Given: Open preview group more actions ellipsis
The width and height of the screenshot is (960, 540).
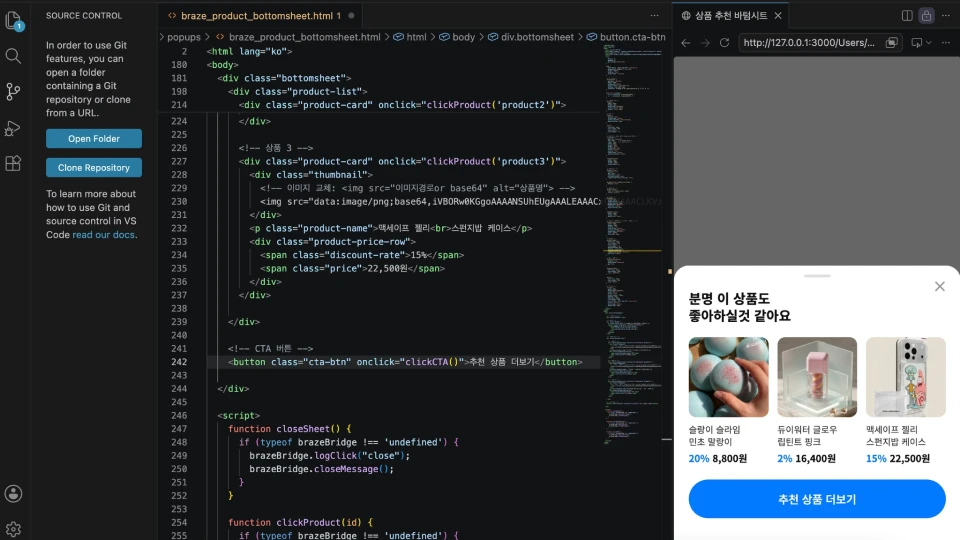Looking at the screenshot, I should [946, 15].
